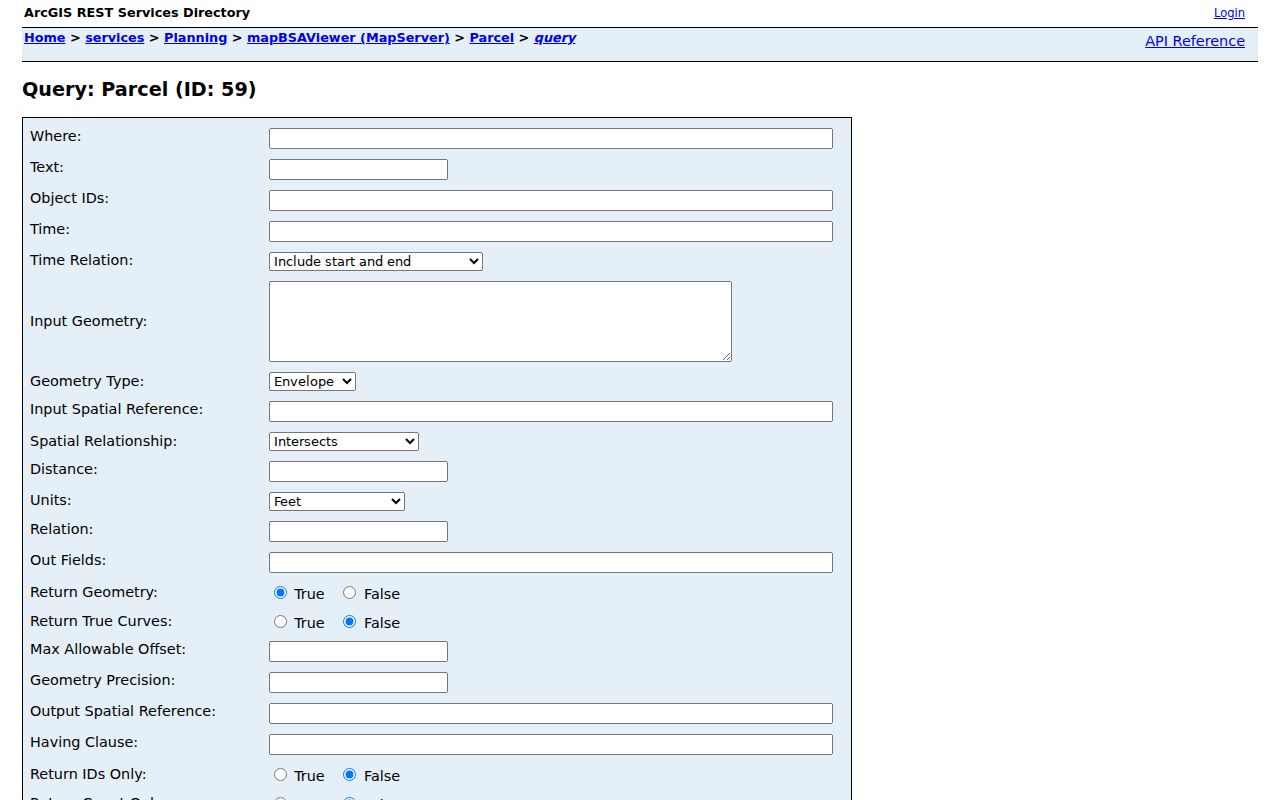Screen dimensions: 1280x800
Task: Focus the Text input field
Action: pos(358,169)
